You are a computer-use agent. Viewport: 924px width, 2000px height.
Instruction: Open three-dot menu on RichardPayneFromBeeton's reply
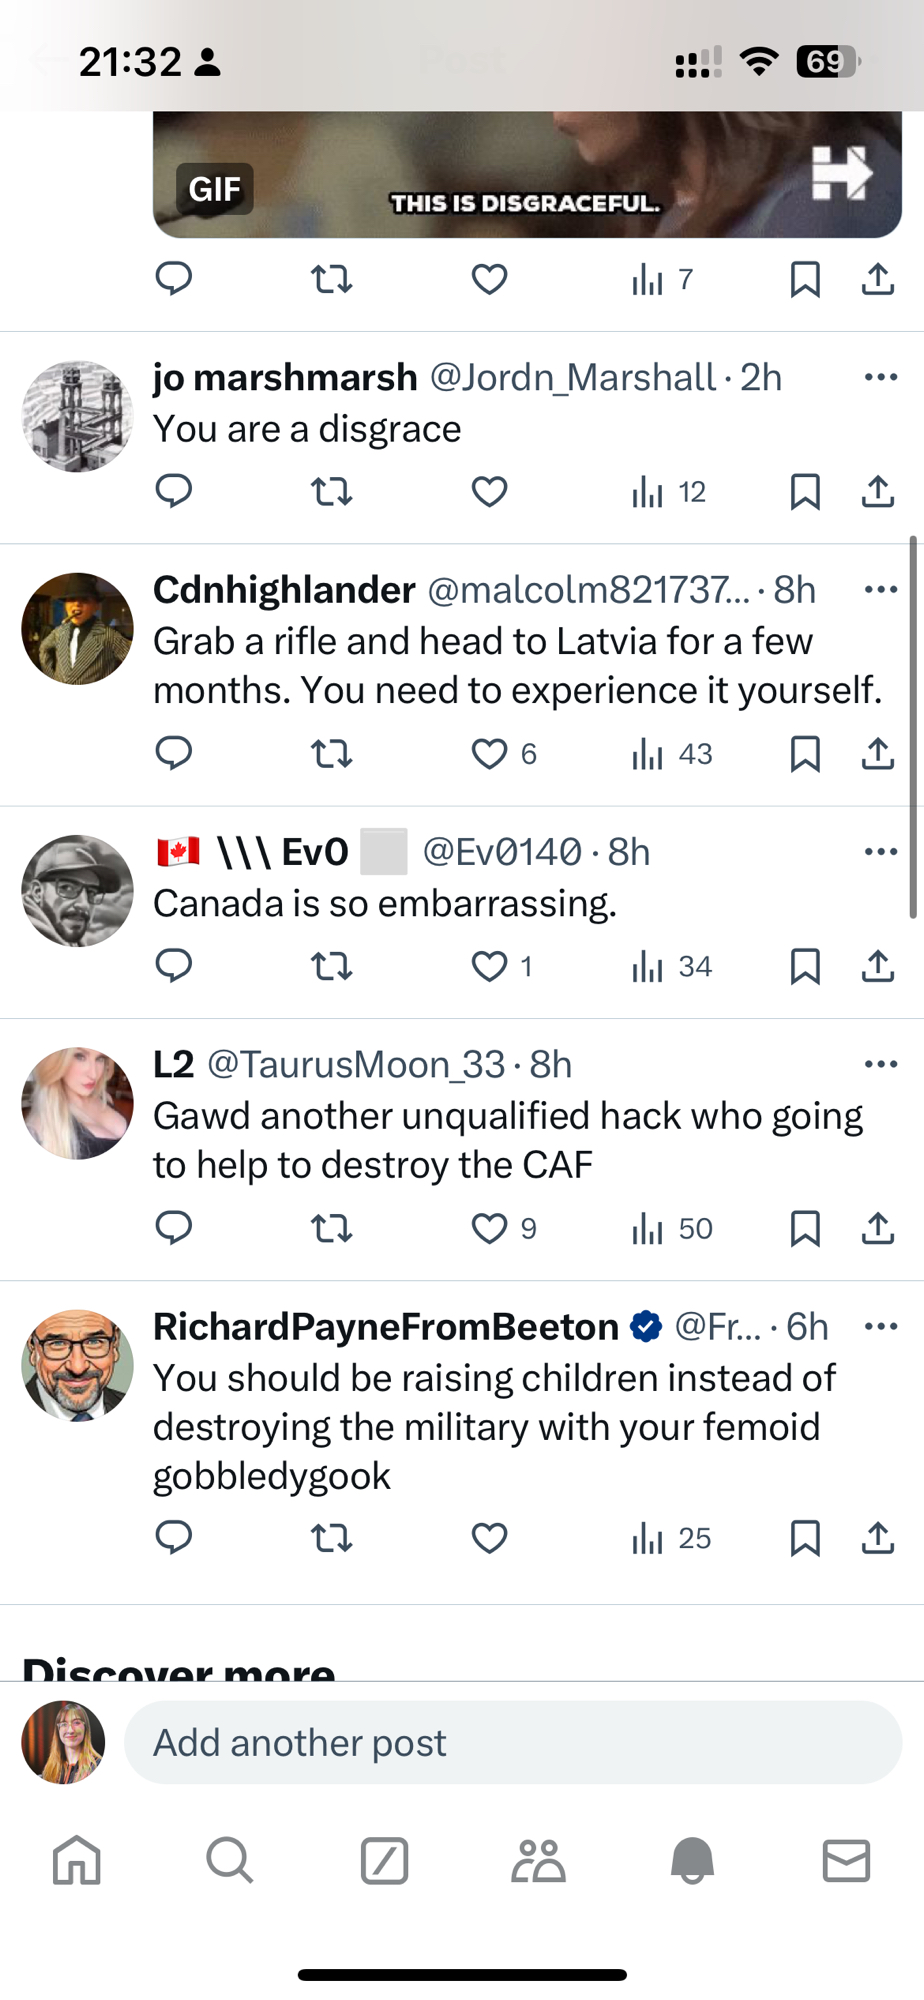(880, 1326)
